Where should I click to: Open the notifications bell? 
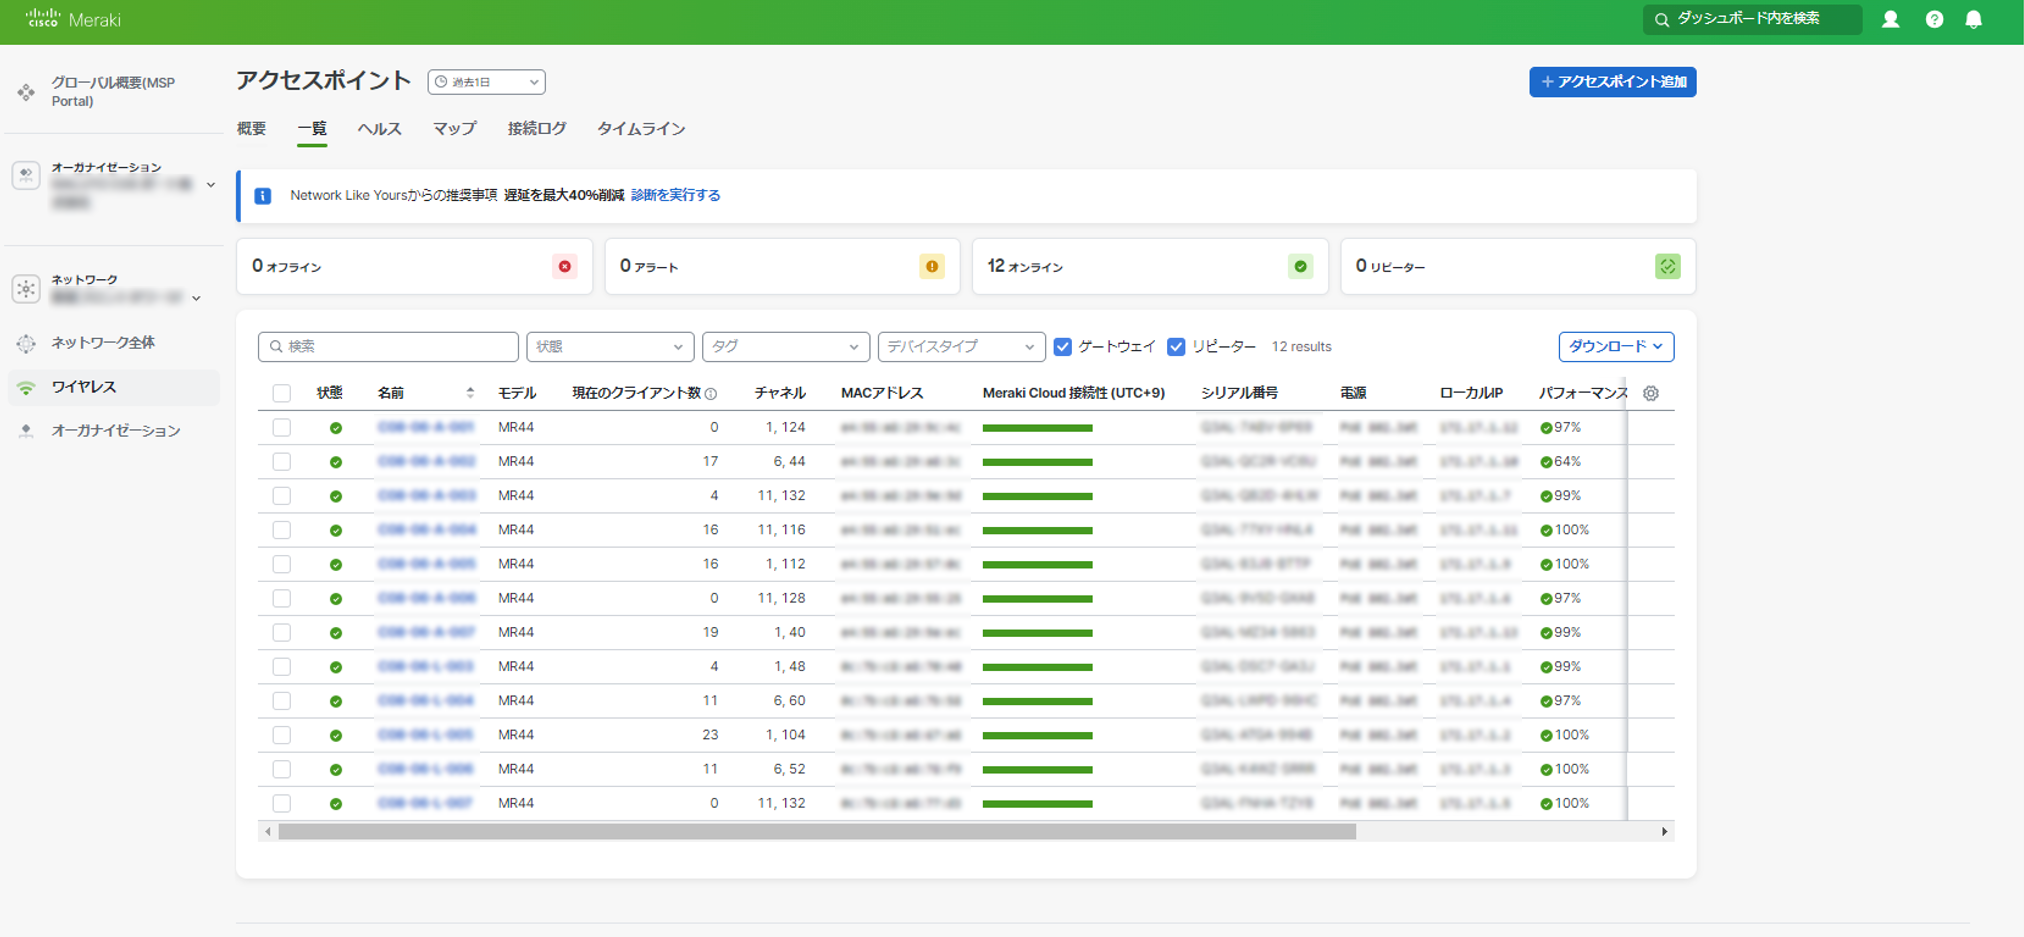tap(1974, 19)
